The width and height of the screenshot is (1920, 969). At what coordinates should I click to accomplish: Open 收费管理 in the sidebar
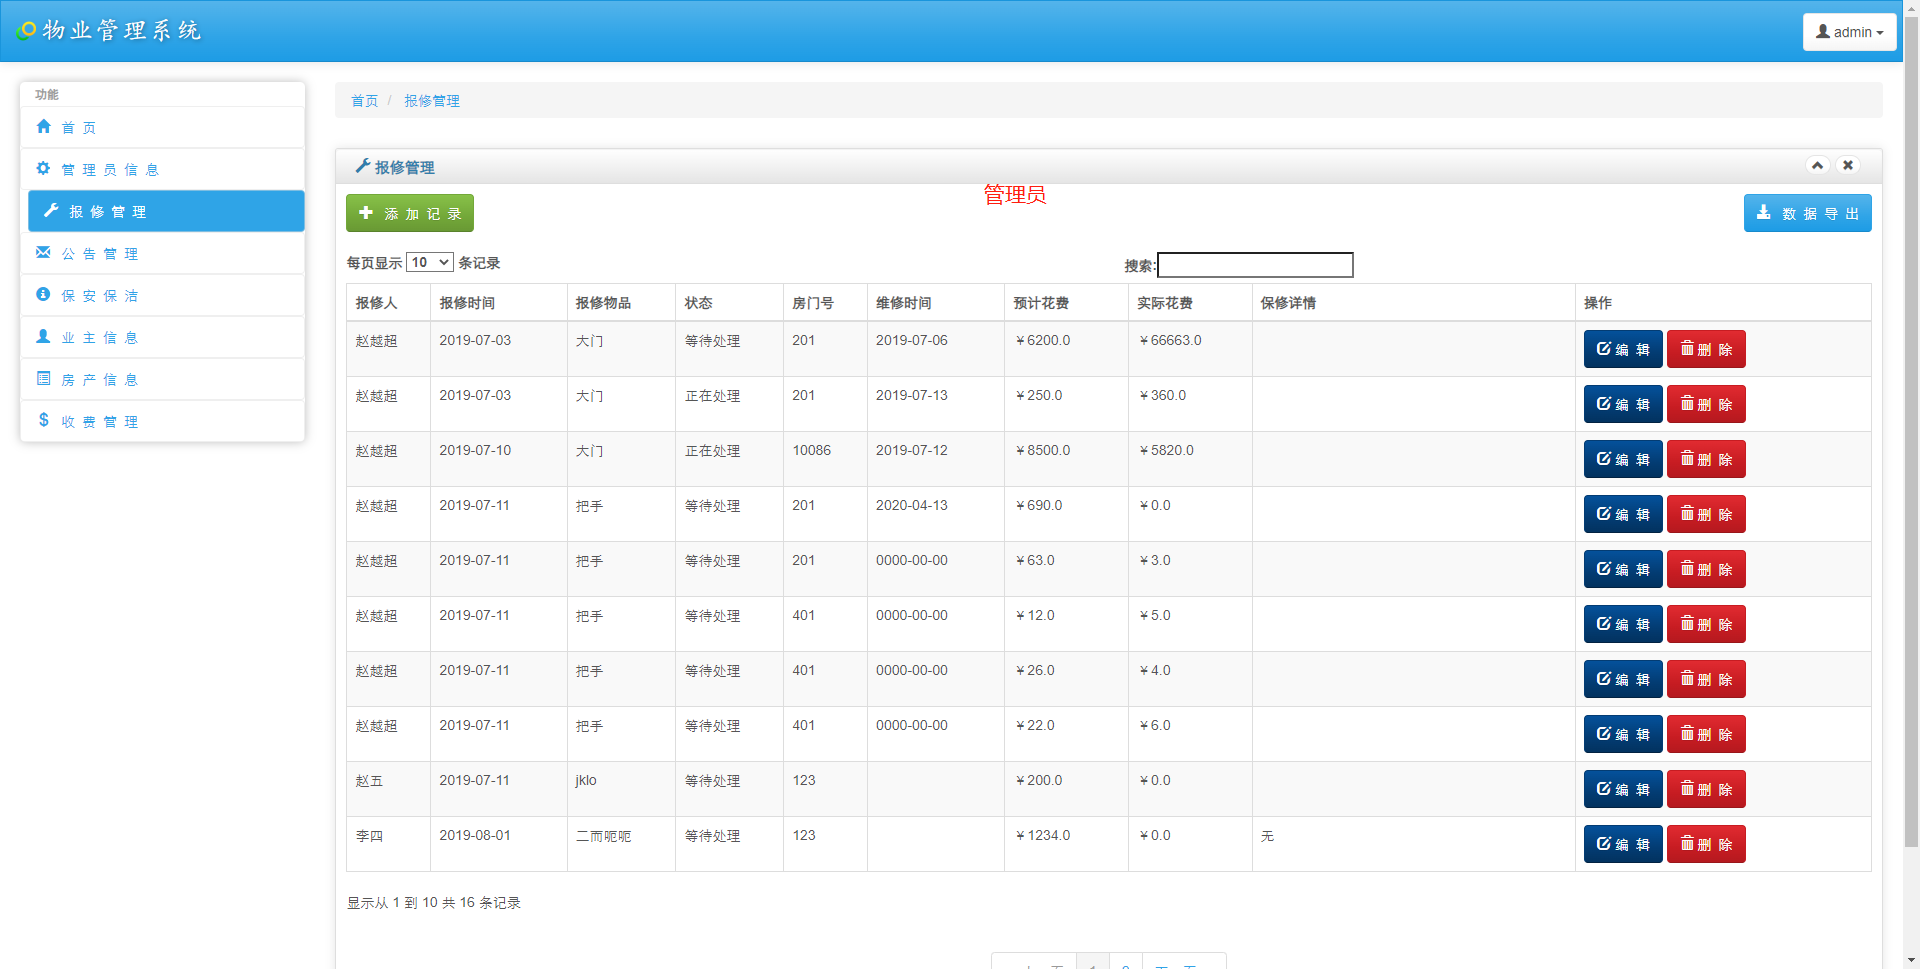163,422
